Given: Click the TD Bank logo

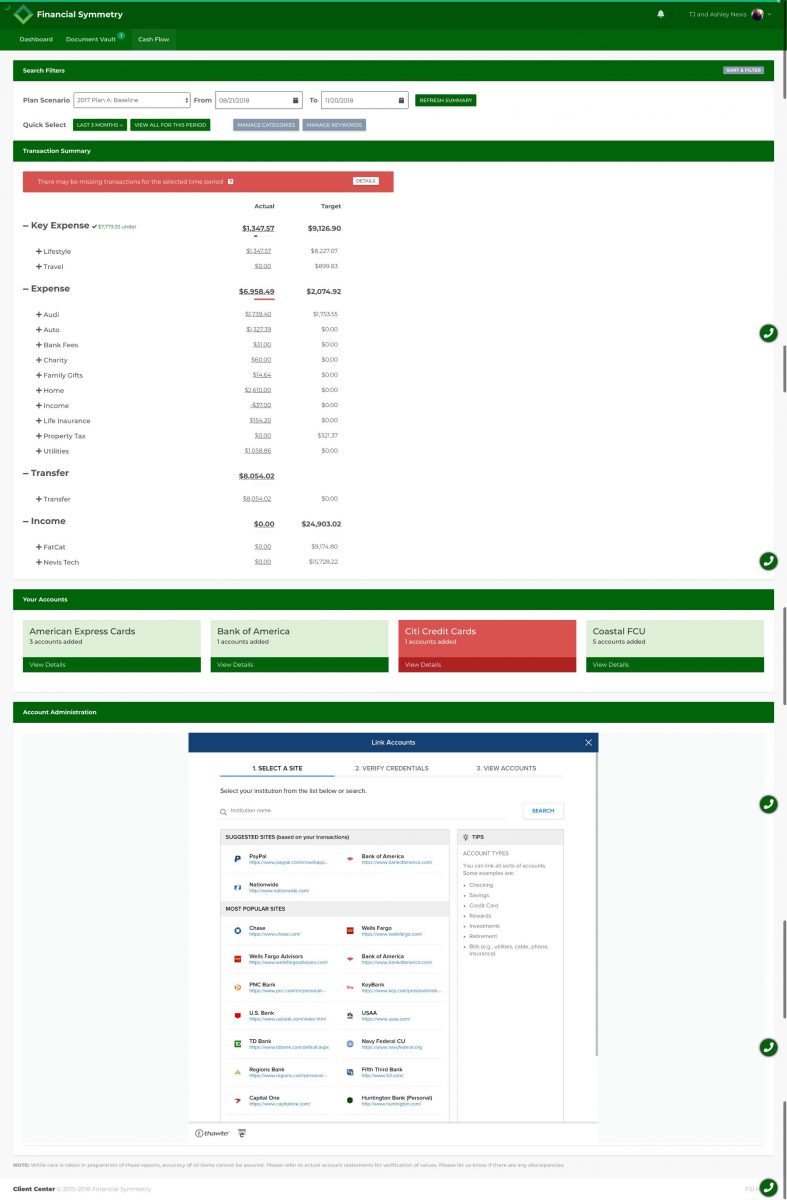Looking at the screenshot, I should click(236, 1044).
